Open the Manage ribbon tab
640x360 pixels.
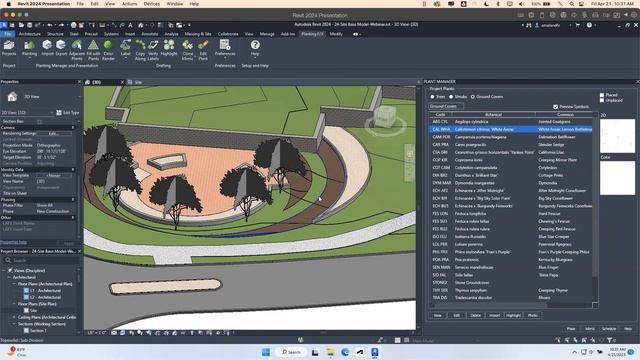click(267, 34)
